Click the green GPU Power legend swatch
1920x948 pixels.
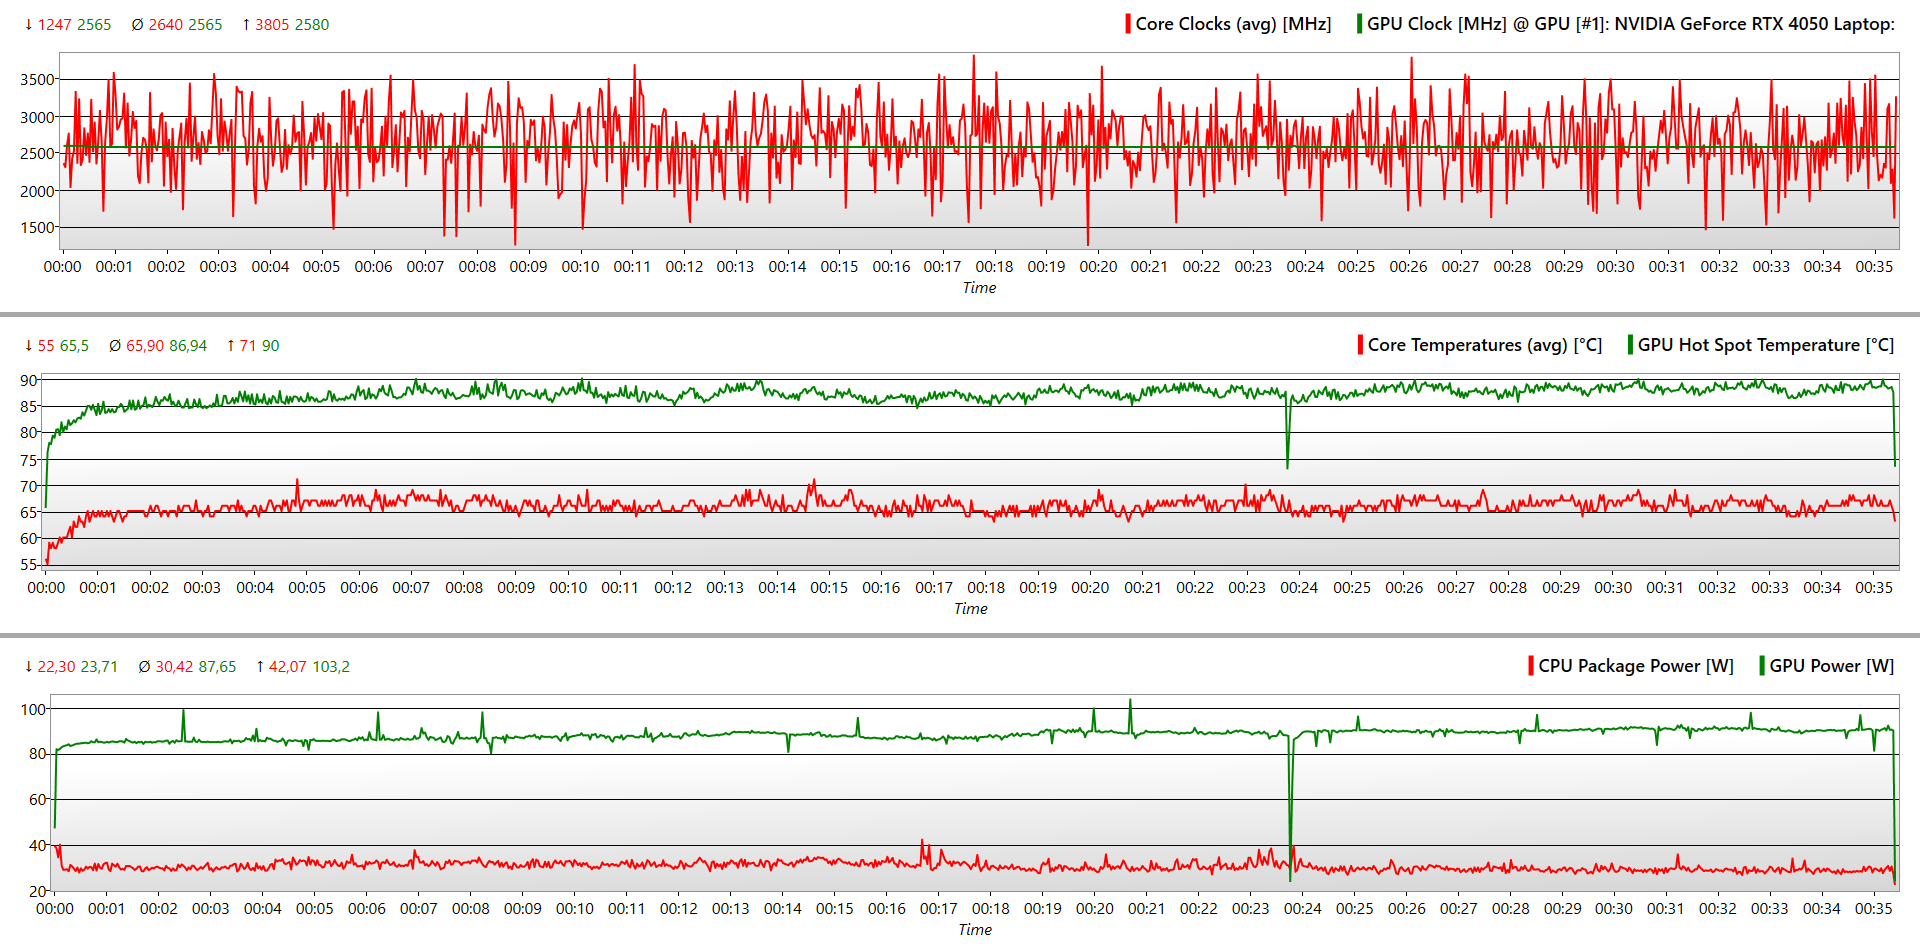pos(1762,666)
